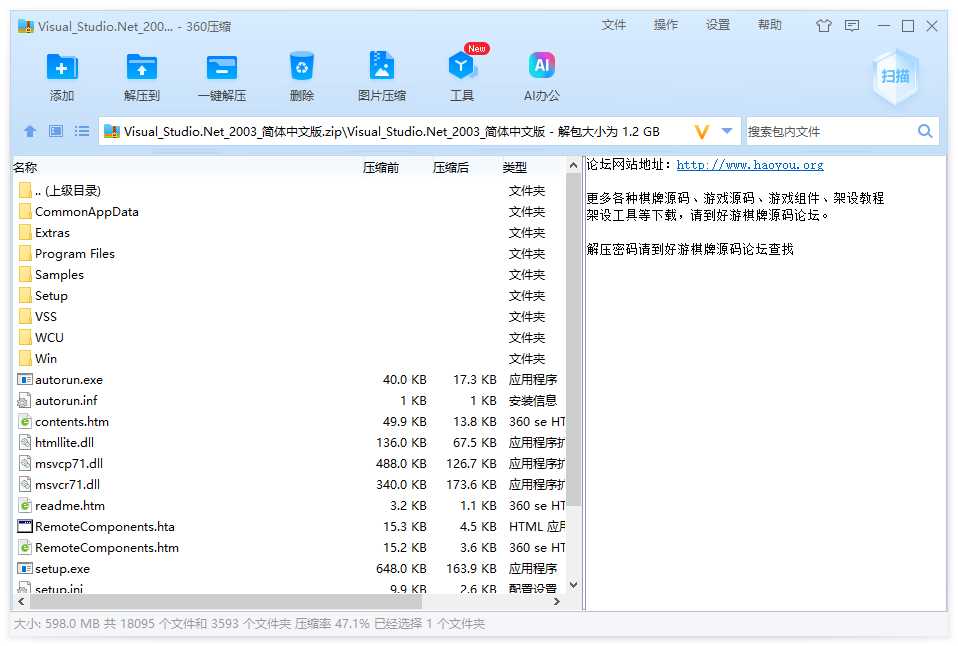The width and height of the screenshot is (958, 646).
Task: Sort by 类型 column header
Action: 514,167
